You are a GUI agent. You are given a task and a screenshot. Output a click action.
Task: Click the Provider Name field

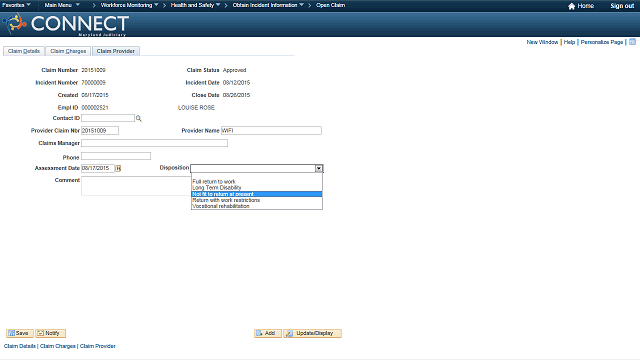click(271, 131)
